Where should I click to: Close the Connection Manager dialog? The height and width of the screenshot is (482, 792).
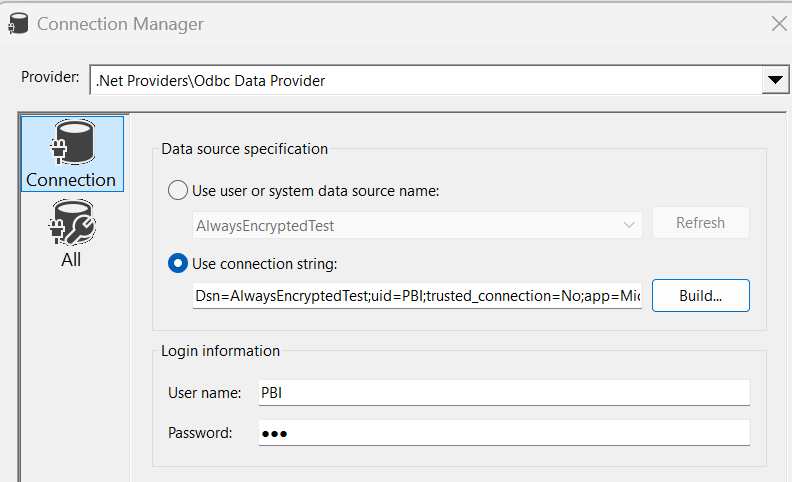point(777,23)
